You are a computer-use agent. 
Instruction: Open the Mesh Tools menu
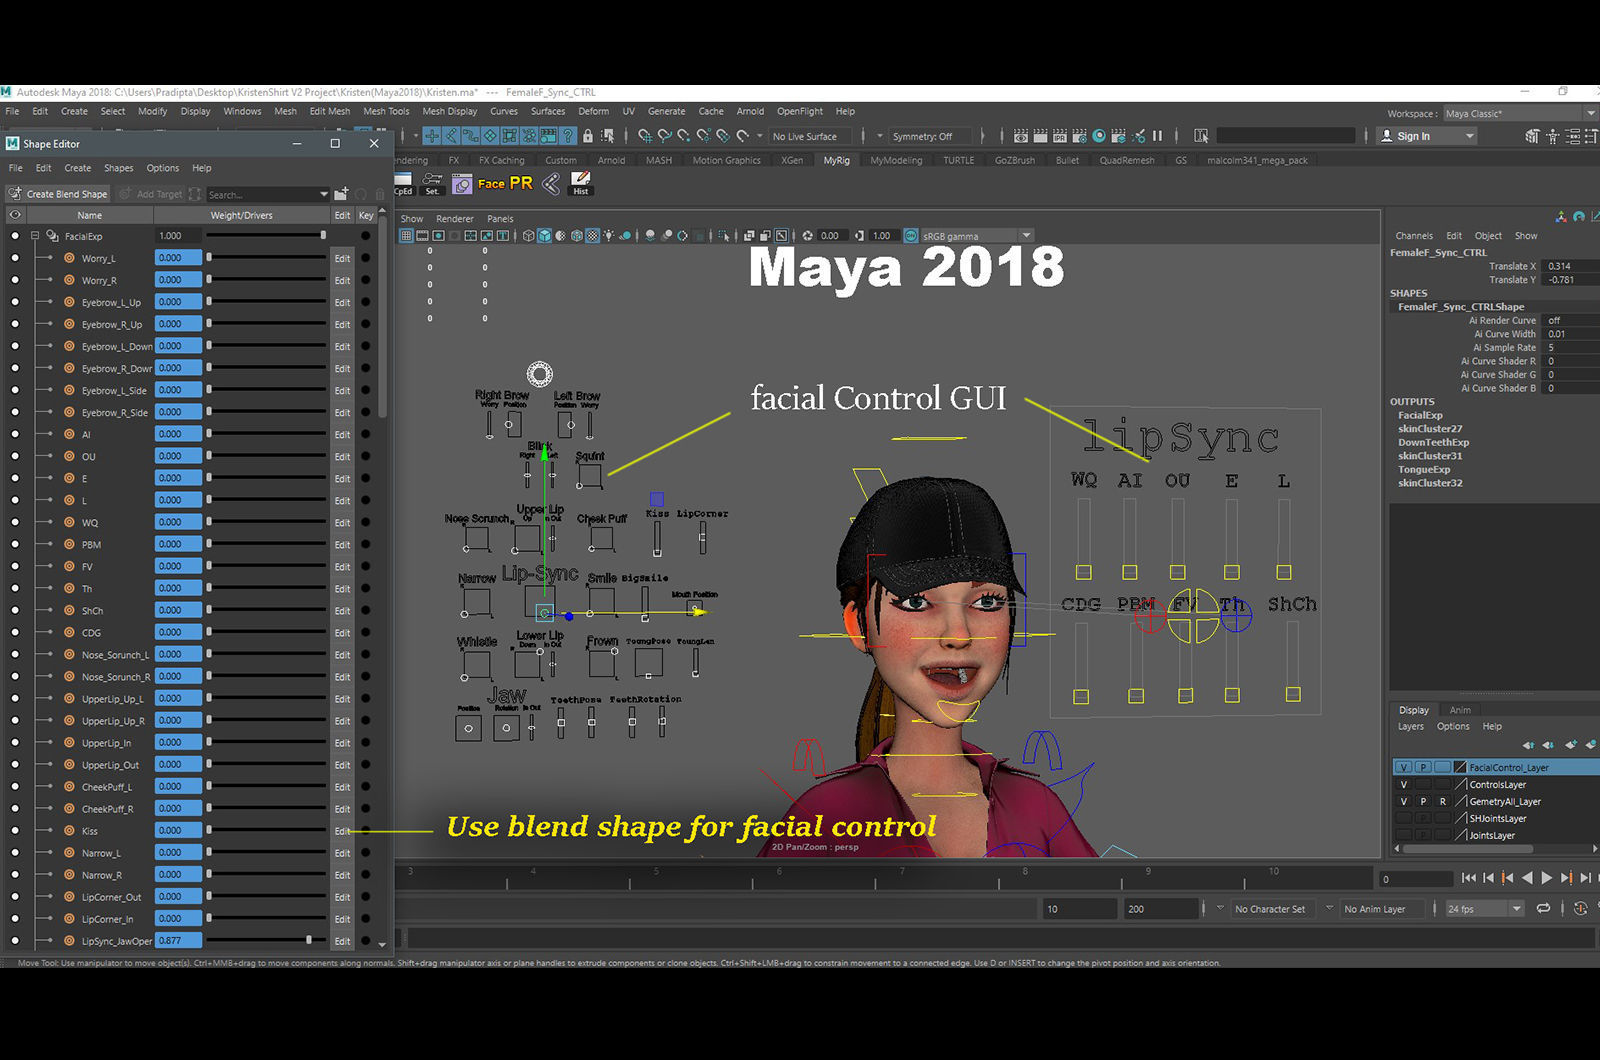pos(386,111)
